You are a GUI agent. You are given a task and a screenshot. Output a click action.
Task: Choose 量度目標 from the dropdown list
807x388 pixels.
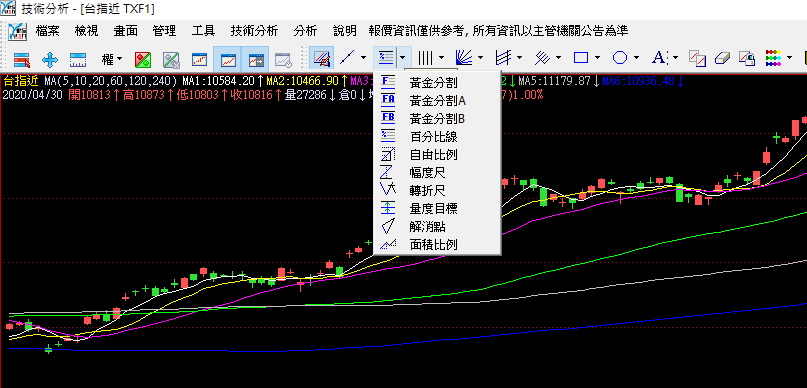[437, 208]
